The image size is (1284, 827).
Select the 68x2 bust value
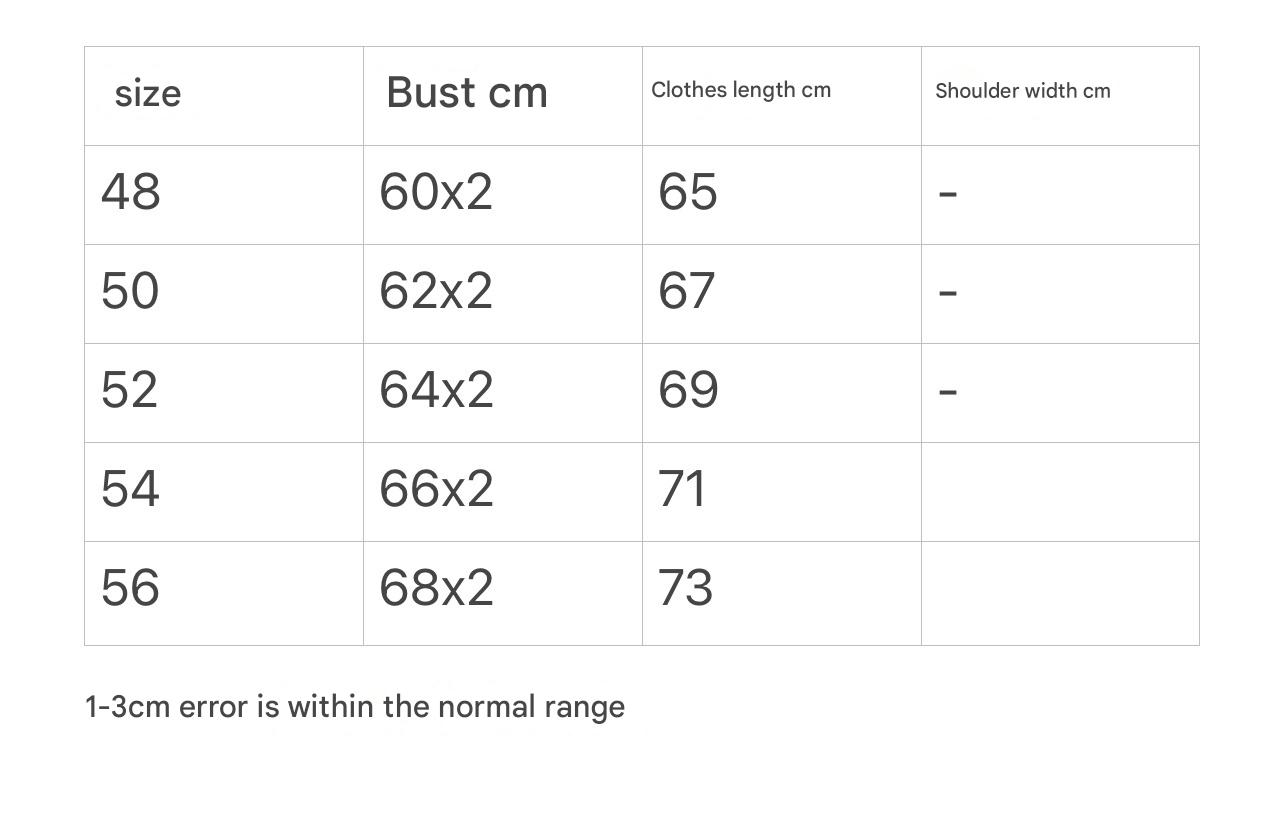pos(436,588)
